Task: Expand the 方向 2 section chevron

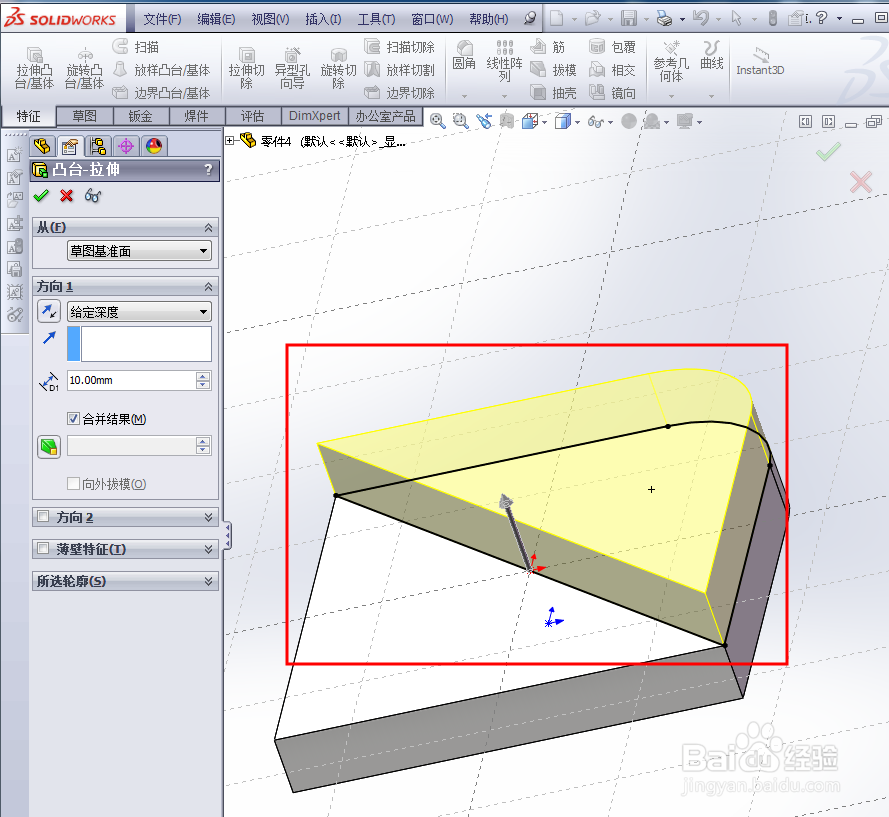Action: (208, 517)
